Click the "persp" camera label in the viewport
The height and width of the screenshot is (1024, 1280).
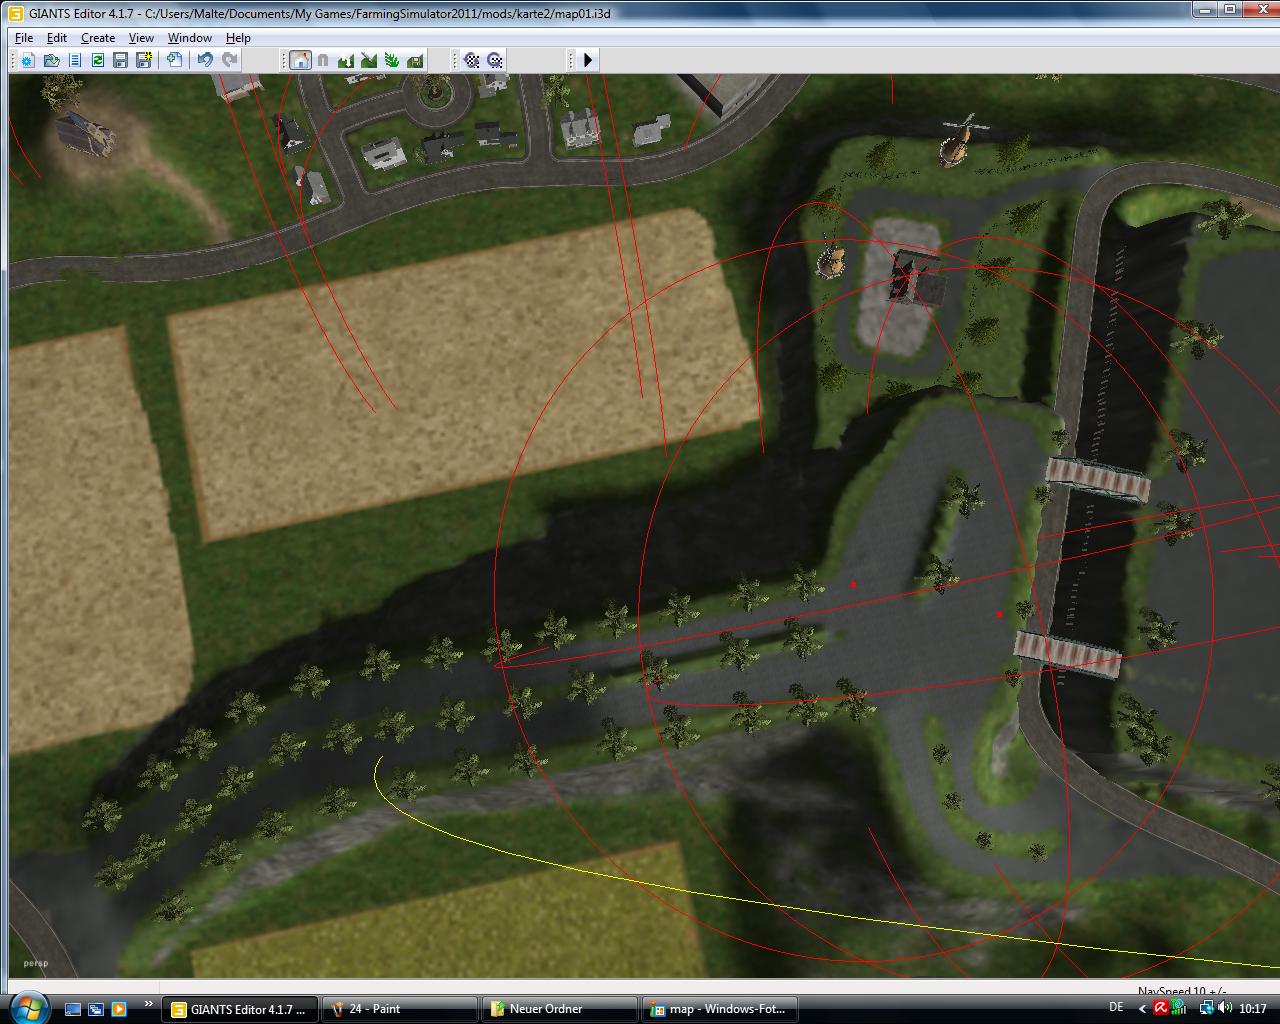[35, 964]
